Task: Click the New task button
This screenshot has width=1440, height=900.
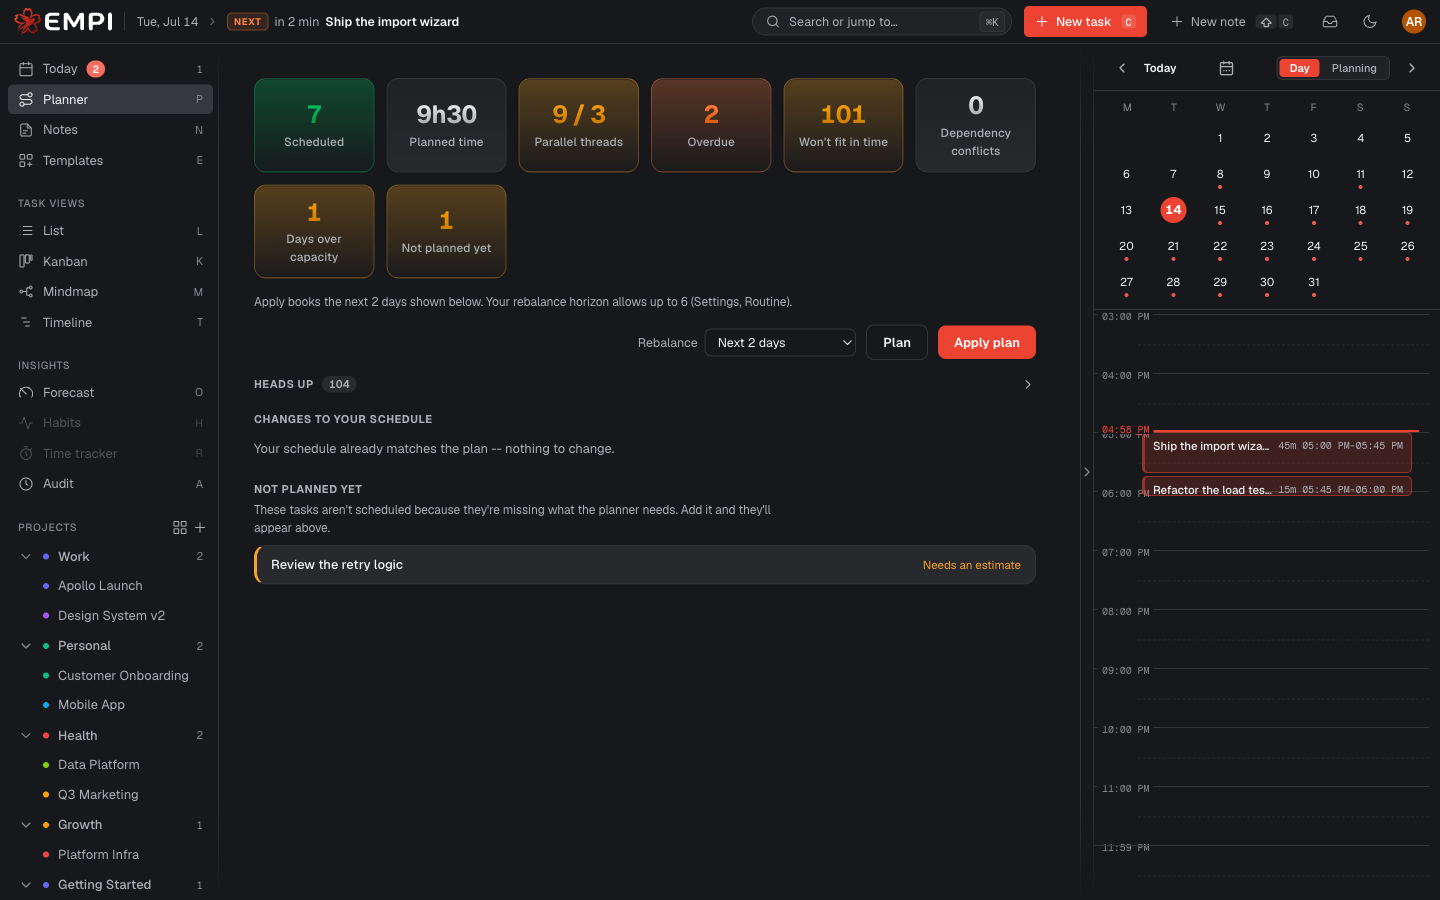Action: [1085, 22]
